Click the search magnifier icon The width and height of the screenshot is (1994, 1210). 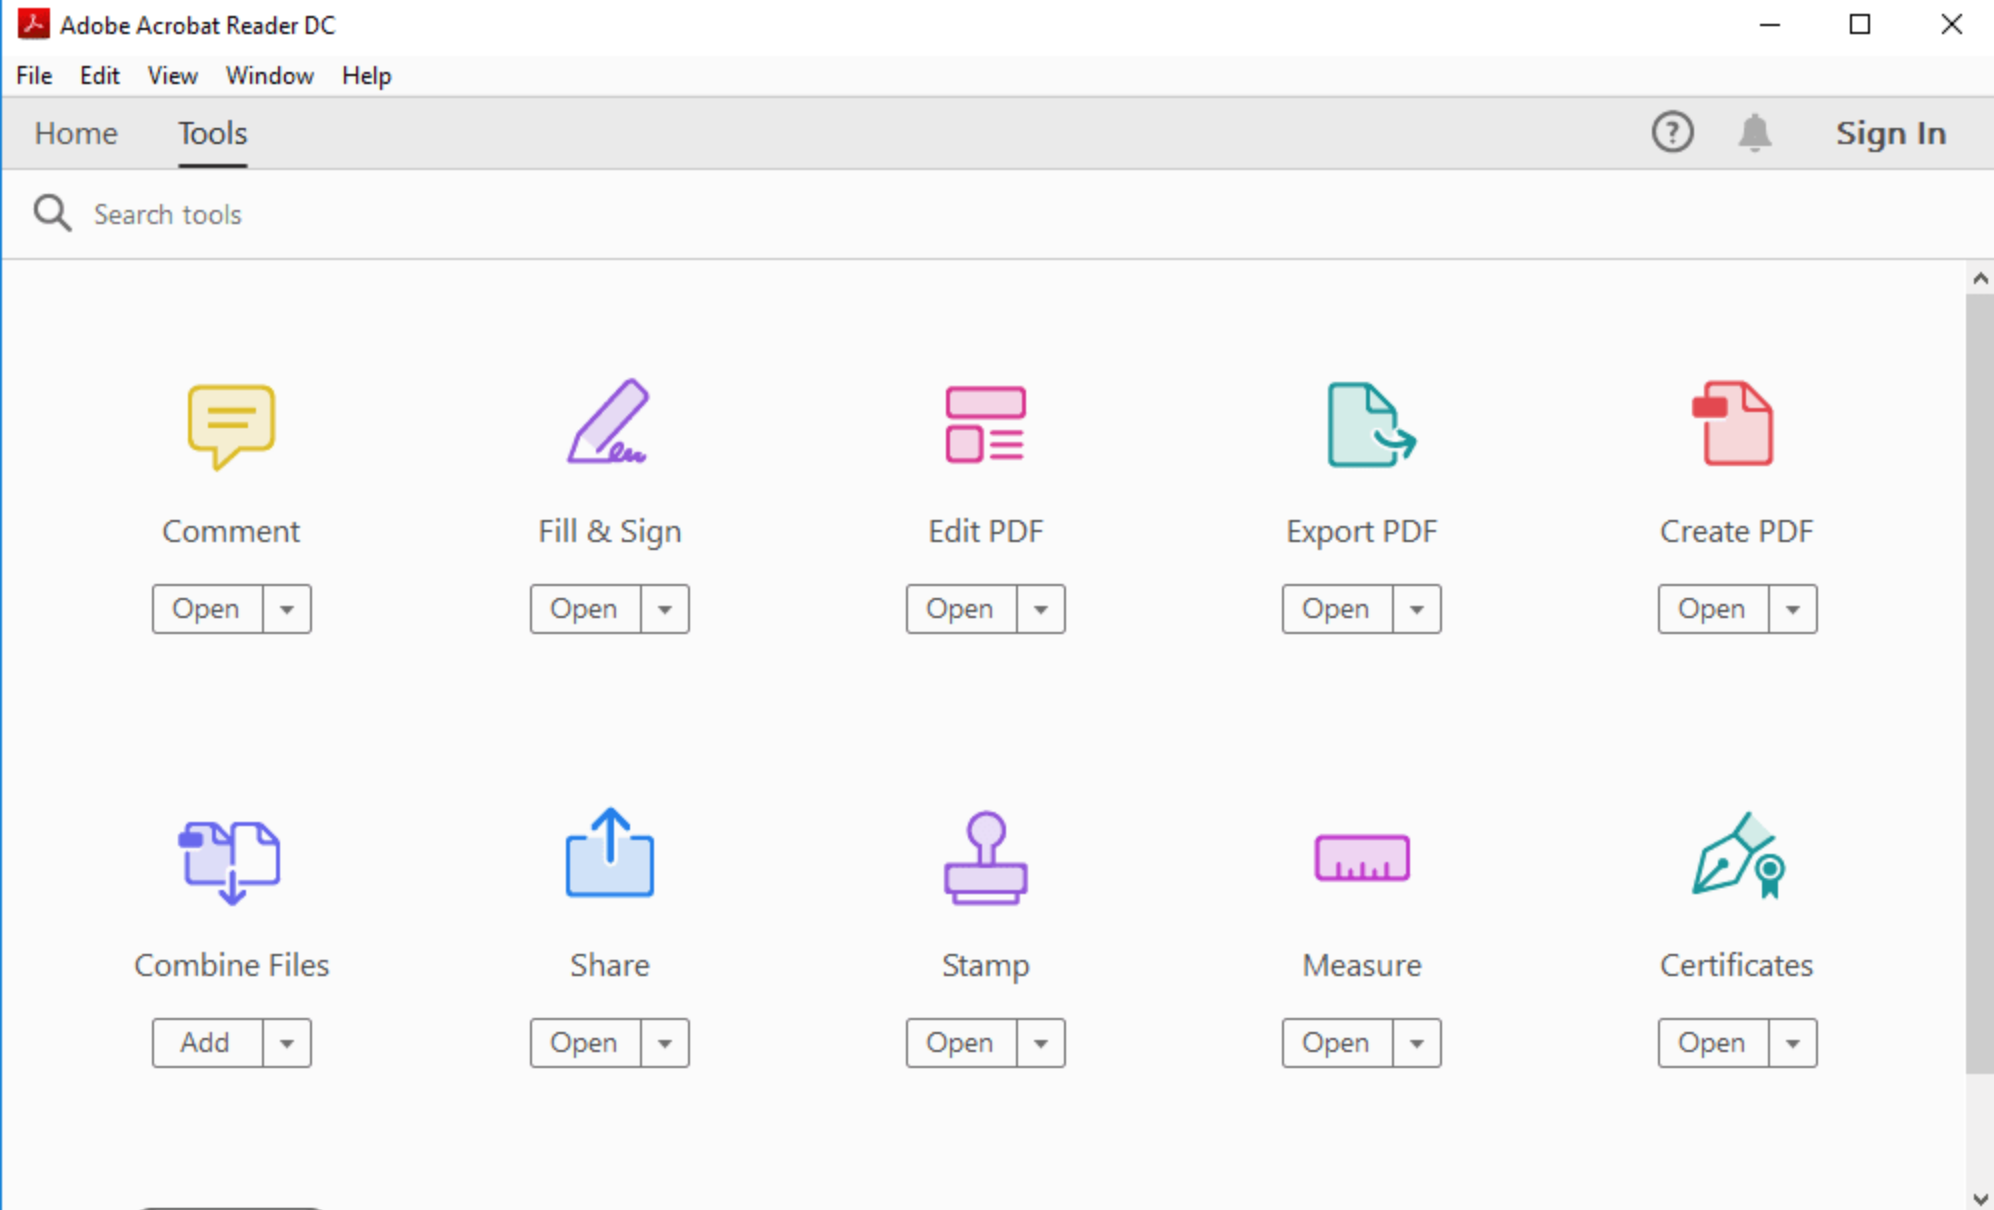point(52,213)
